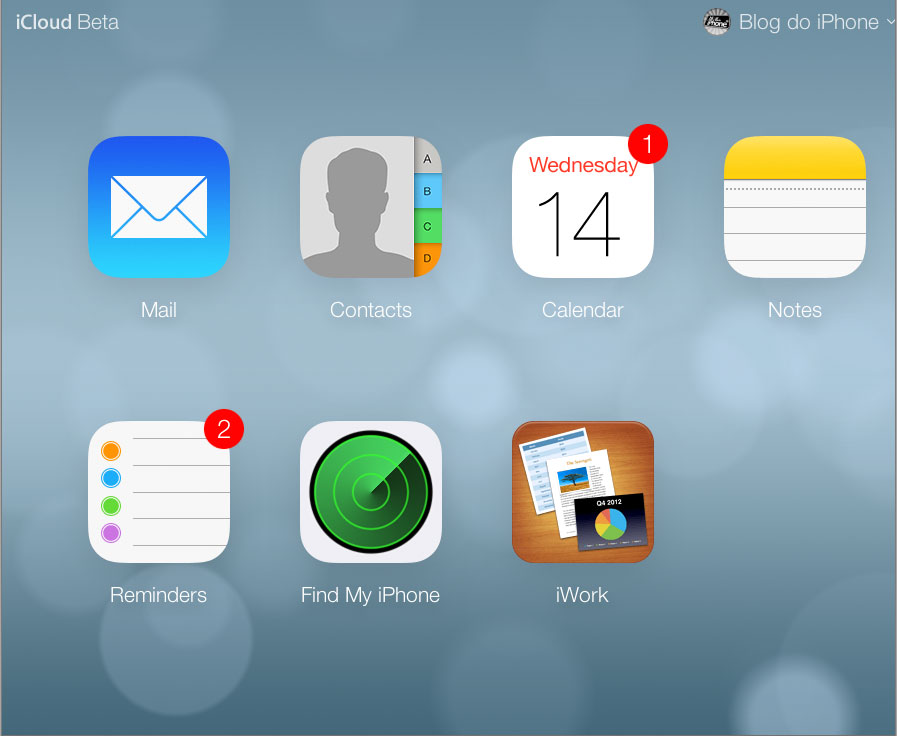Click the Reminders notification badge 2
Screen dimensions: 897x736
224,429
